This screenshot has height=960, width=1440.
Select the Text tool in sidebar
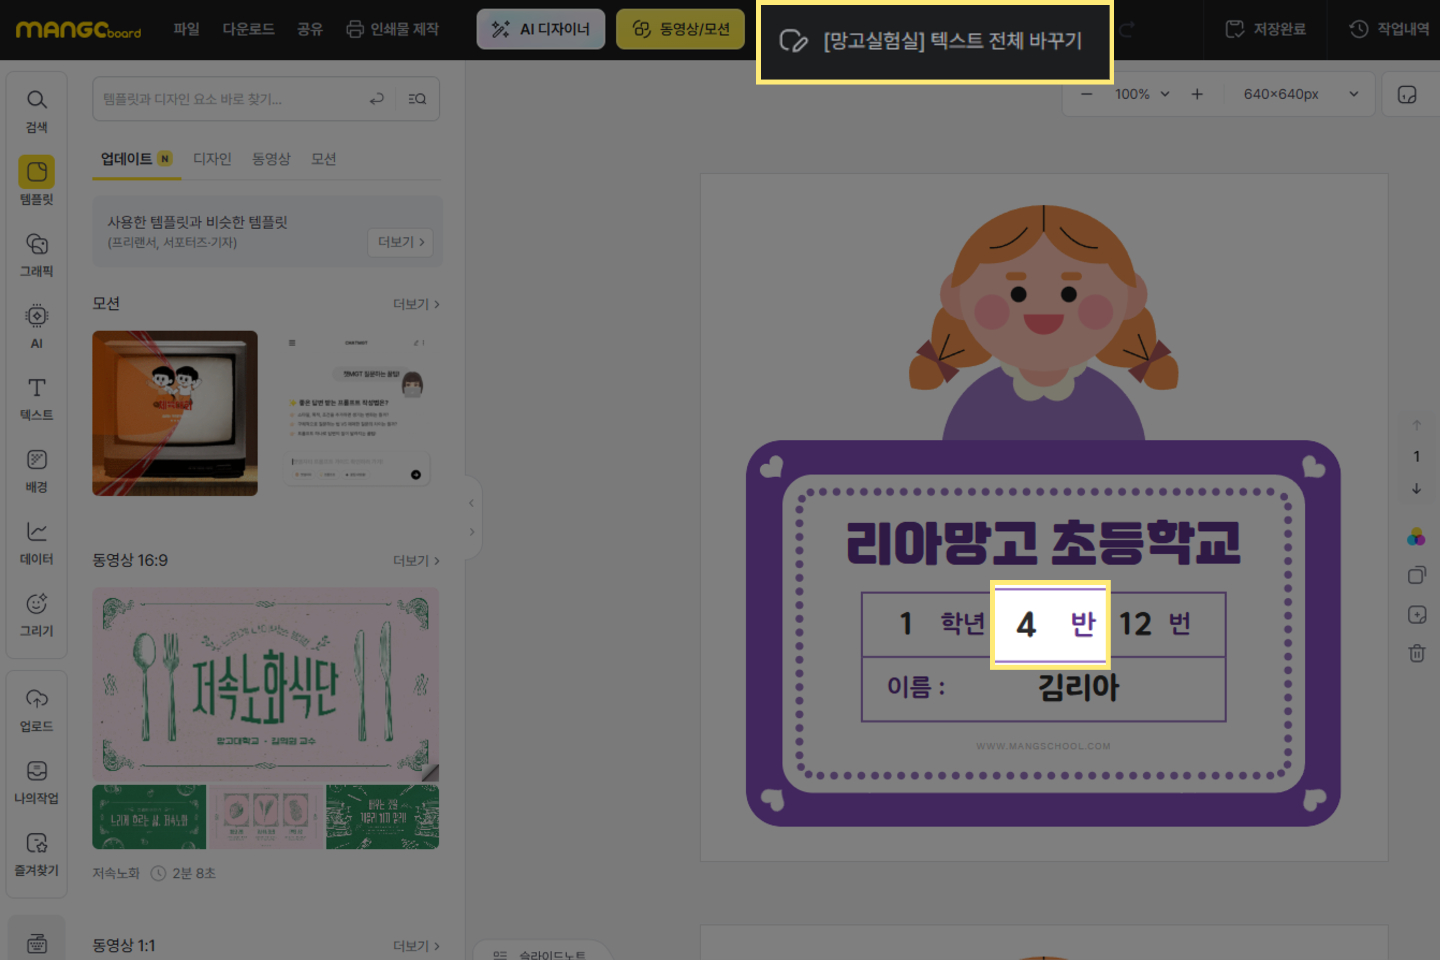[x=37, y=398]
